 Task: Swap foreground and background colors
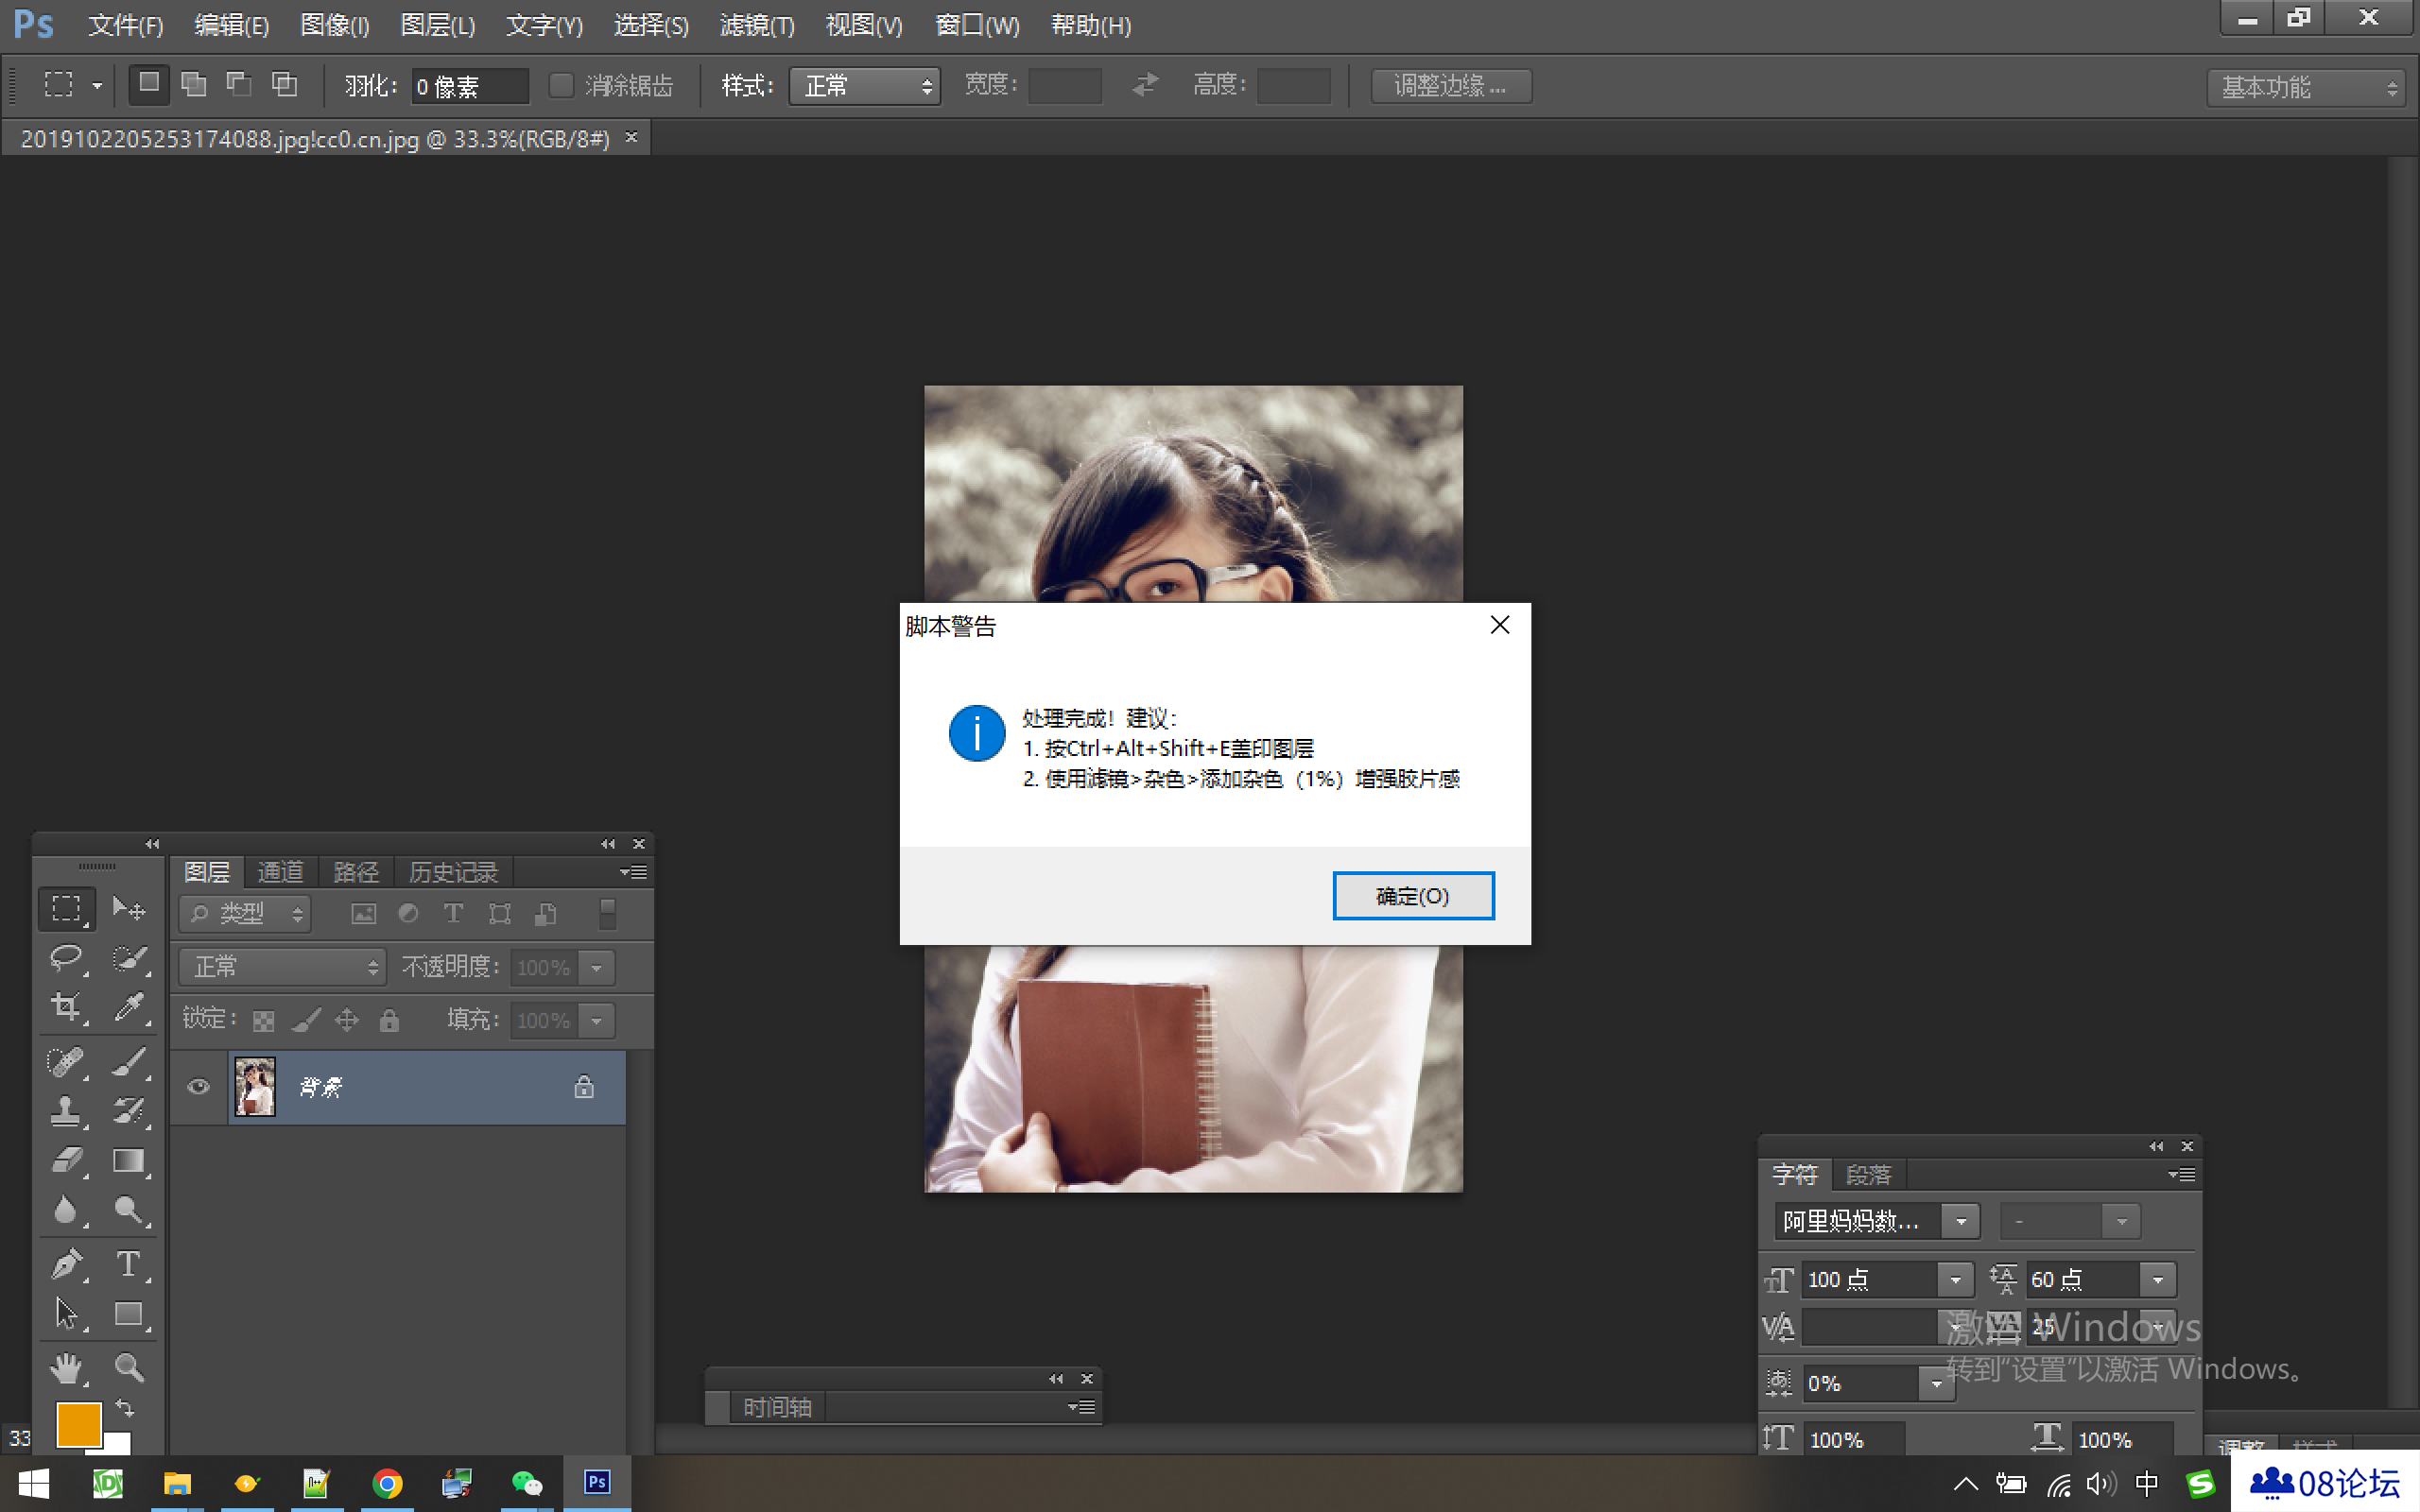pyautogui.click(x=125, y=1408)
